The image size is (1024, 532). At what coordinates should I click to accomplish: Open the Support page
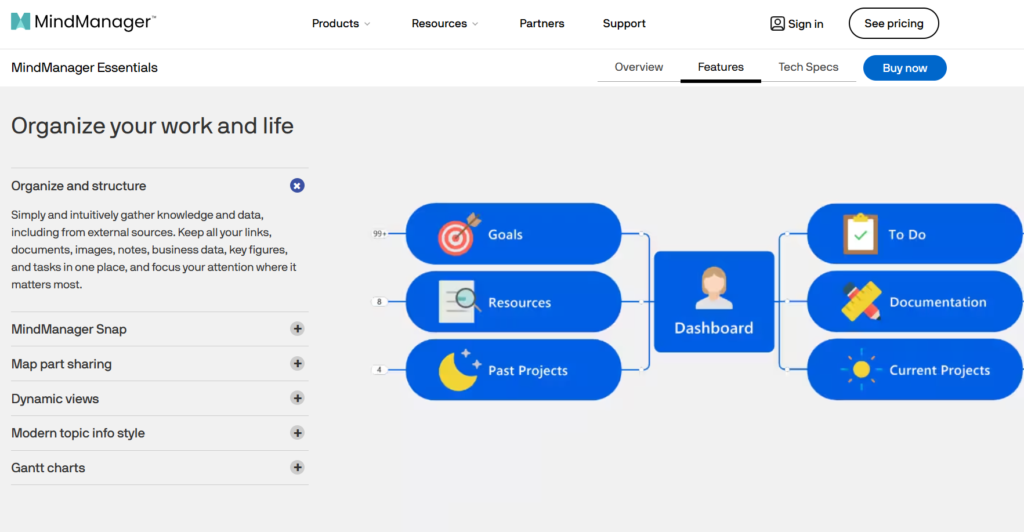(624, 23)
